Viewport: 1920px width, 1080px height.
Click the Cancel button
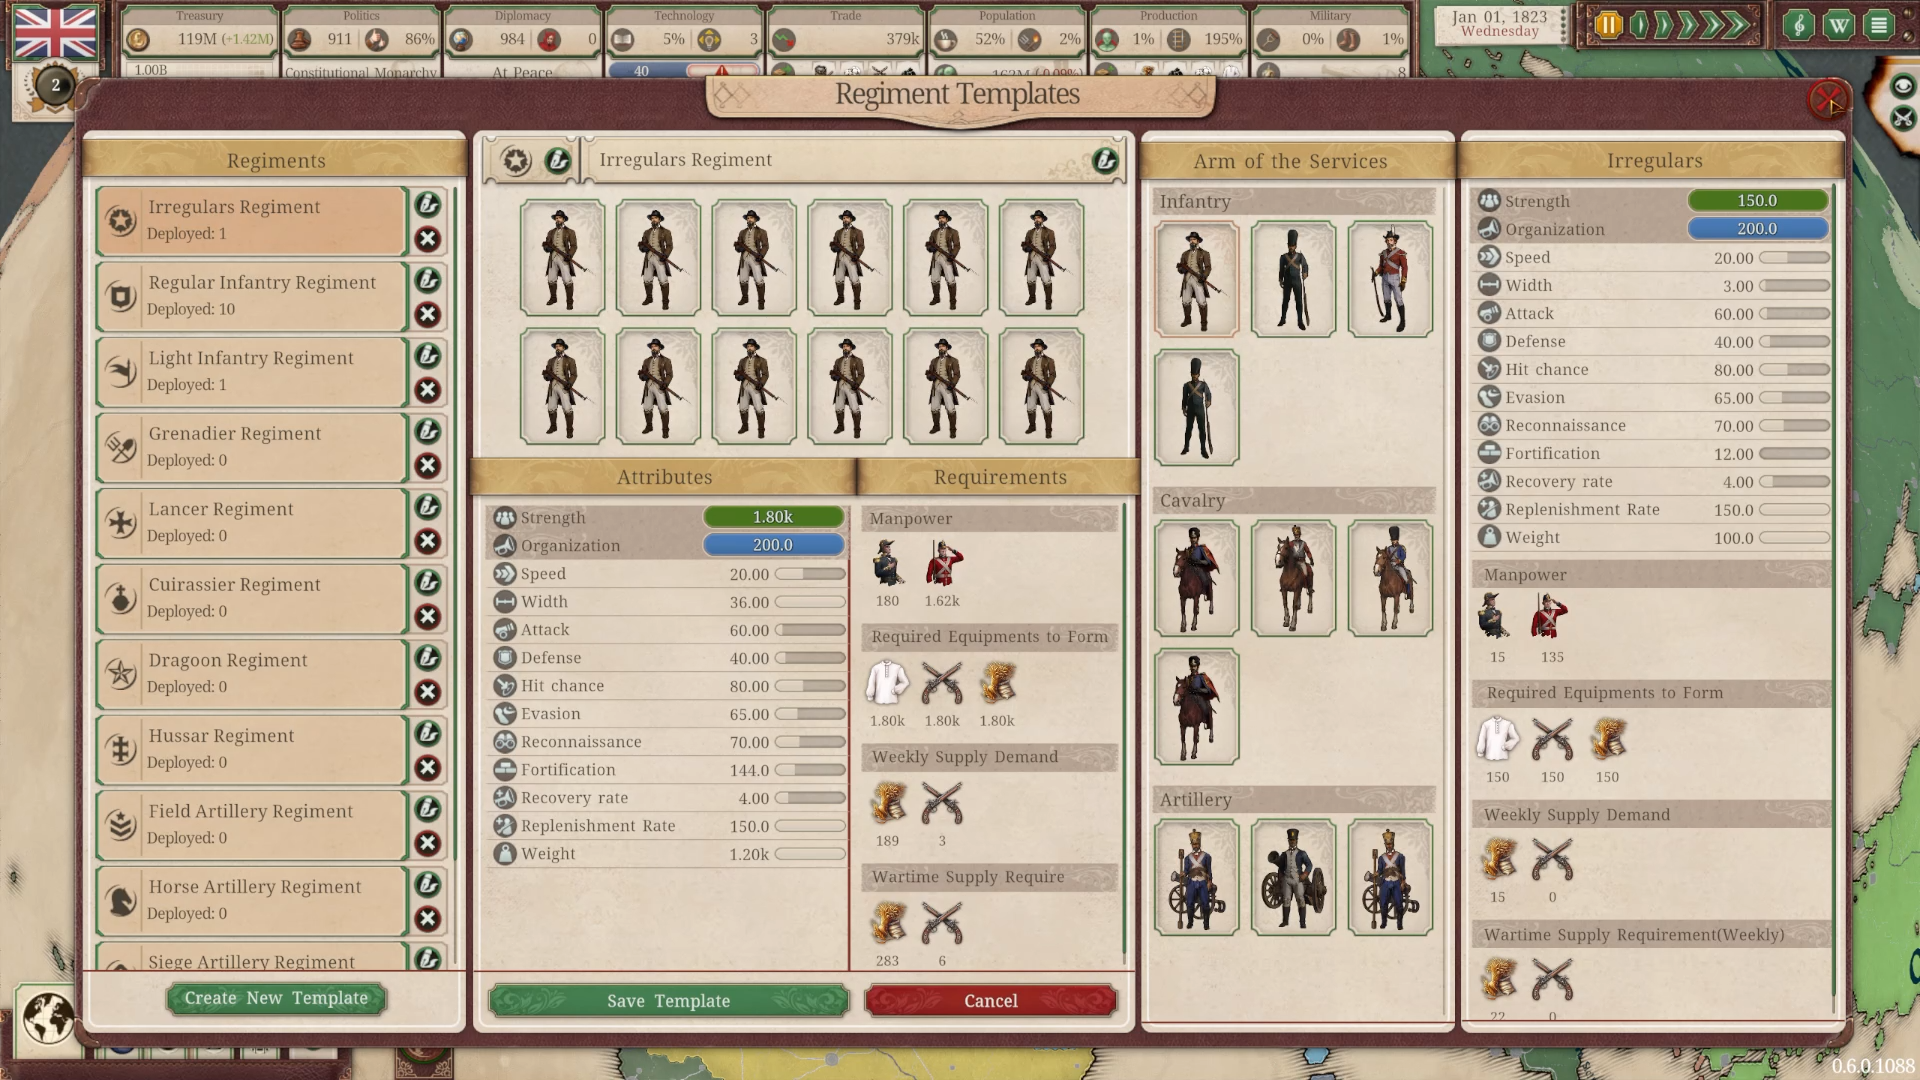point(990,1001)
